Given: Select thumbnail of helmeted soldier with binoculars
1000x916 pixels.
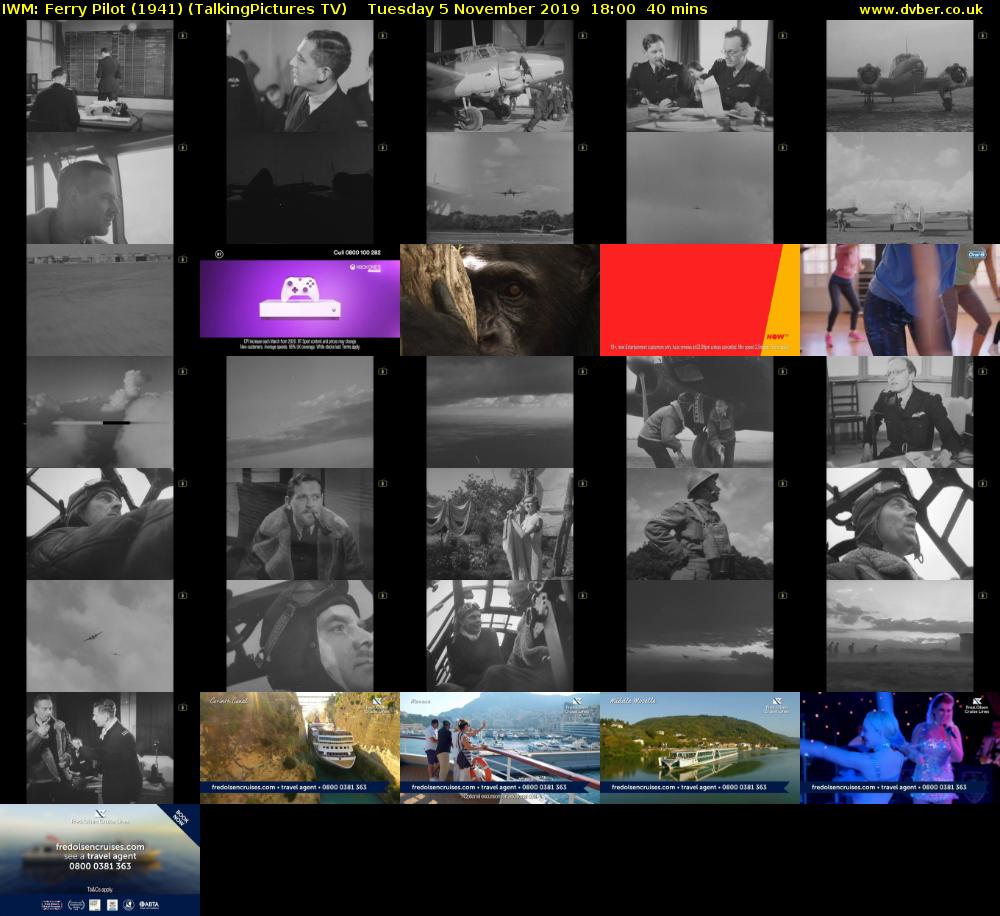Looking at the screenshot, I should click(700, 524).
